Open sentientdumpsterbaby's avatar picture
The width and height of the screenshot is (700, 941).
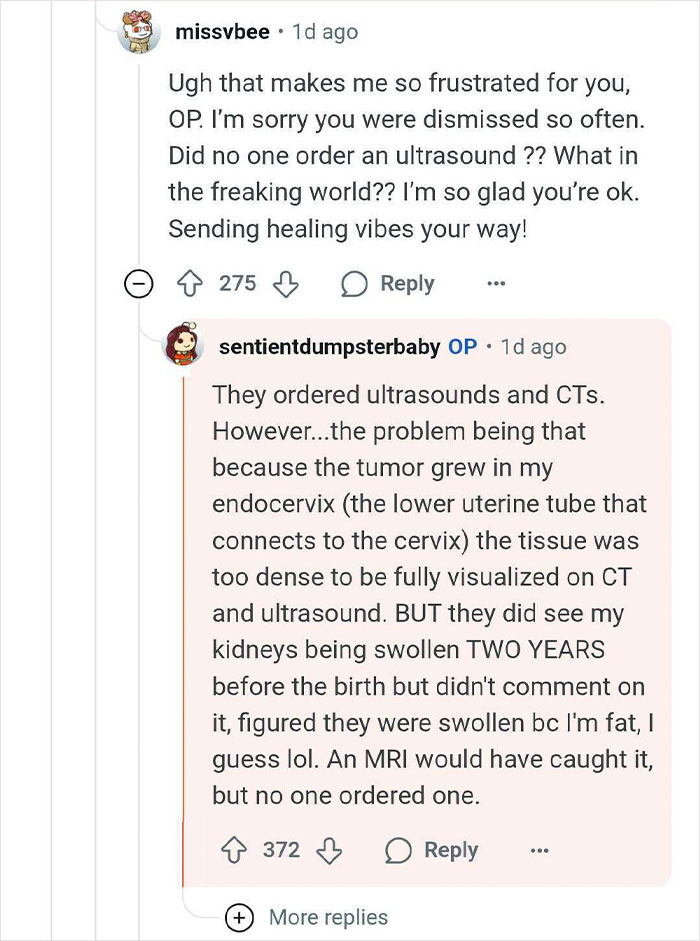click(184, 346)
